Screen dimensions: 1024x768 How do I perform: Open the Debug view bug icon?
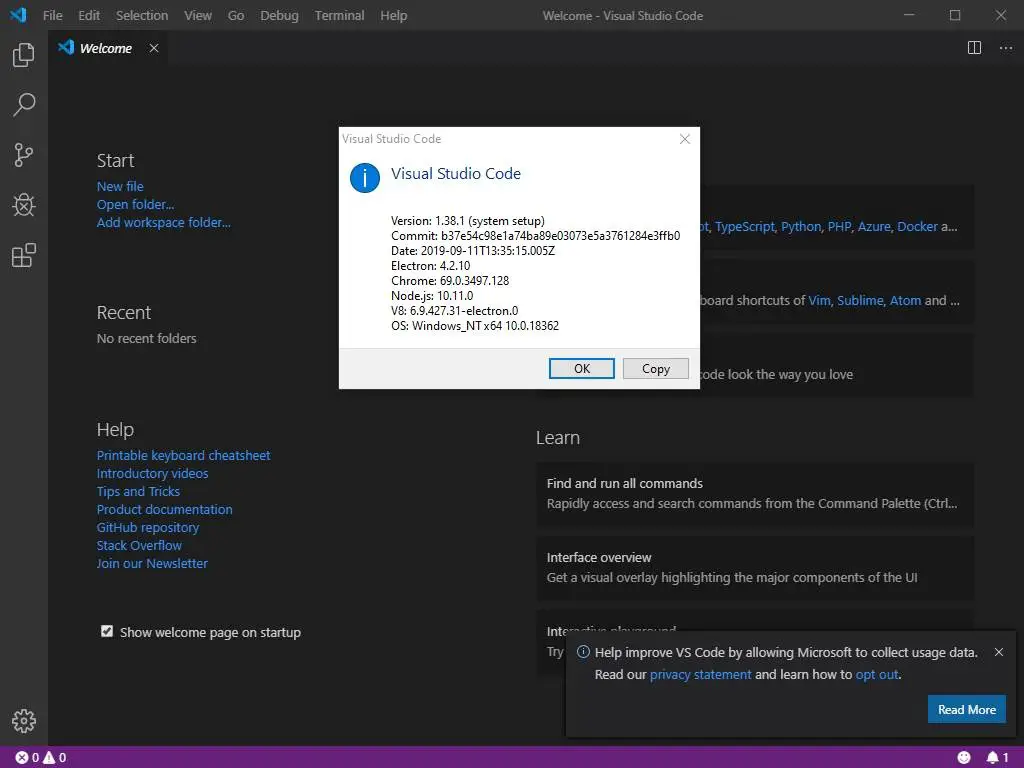[24, 205]
